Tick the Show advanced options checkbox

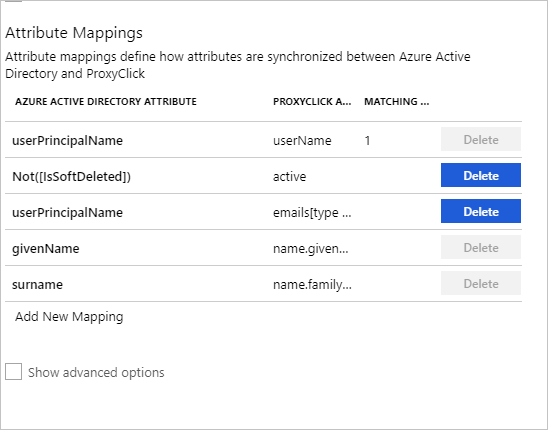(x=13, y=371)
